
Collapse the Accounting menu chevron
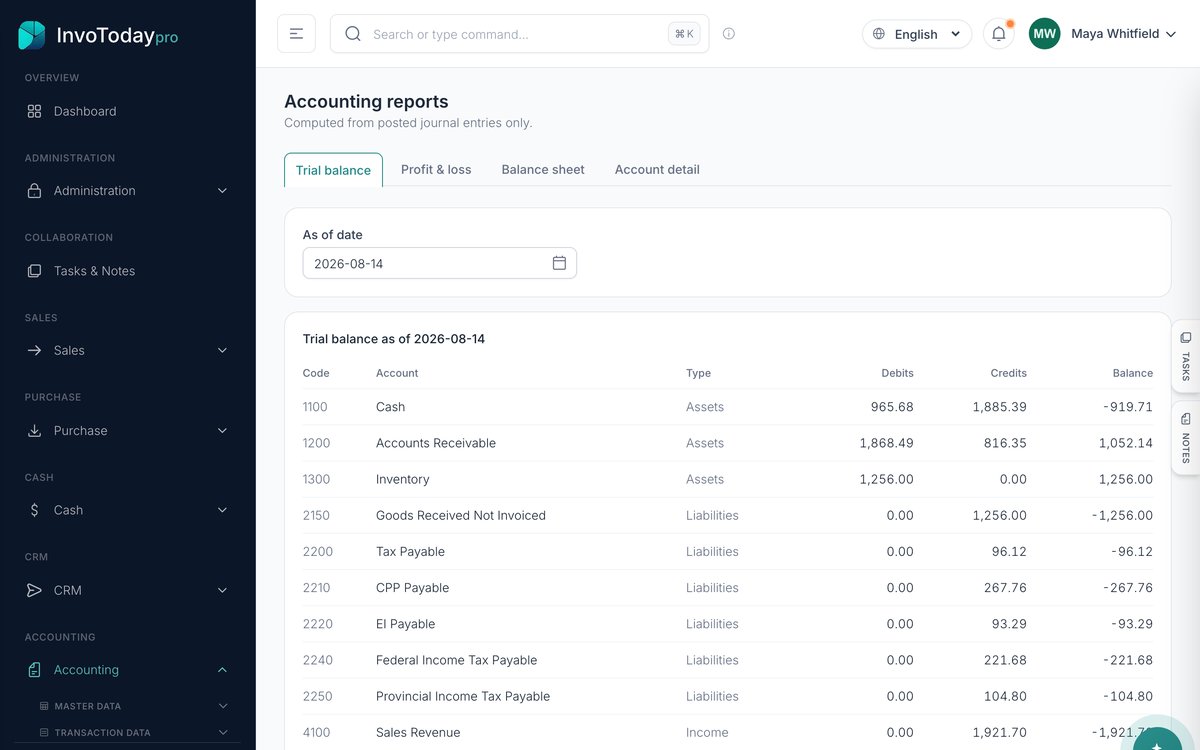(x=222, y=670)
